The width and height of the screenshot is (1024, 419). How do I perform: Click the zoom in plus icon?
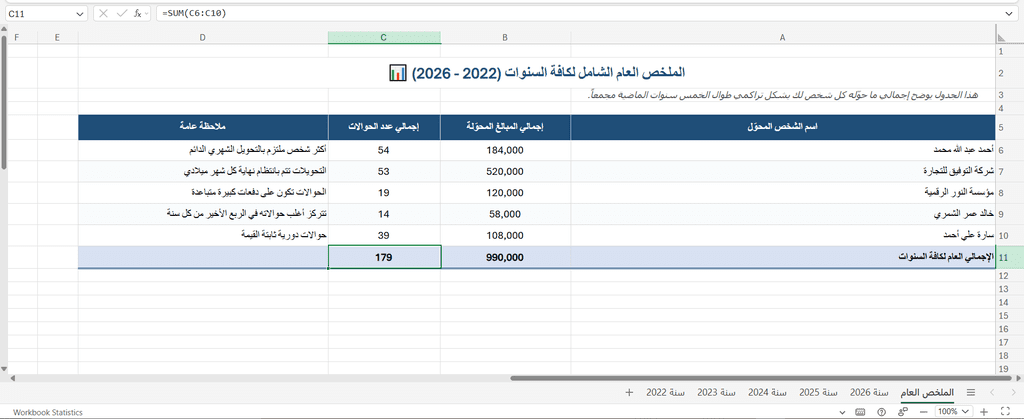click(984, 412)
